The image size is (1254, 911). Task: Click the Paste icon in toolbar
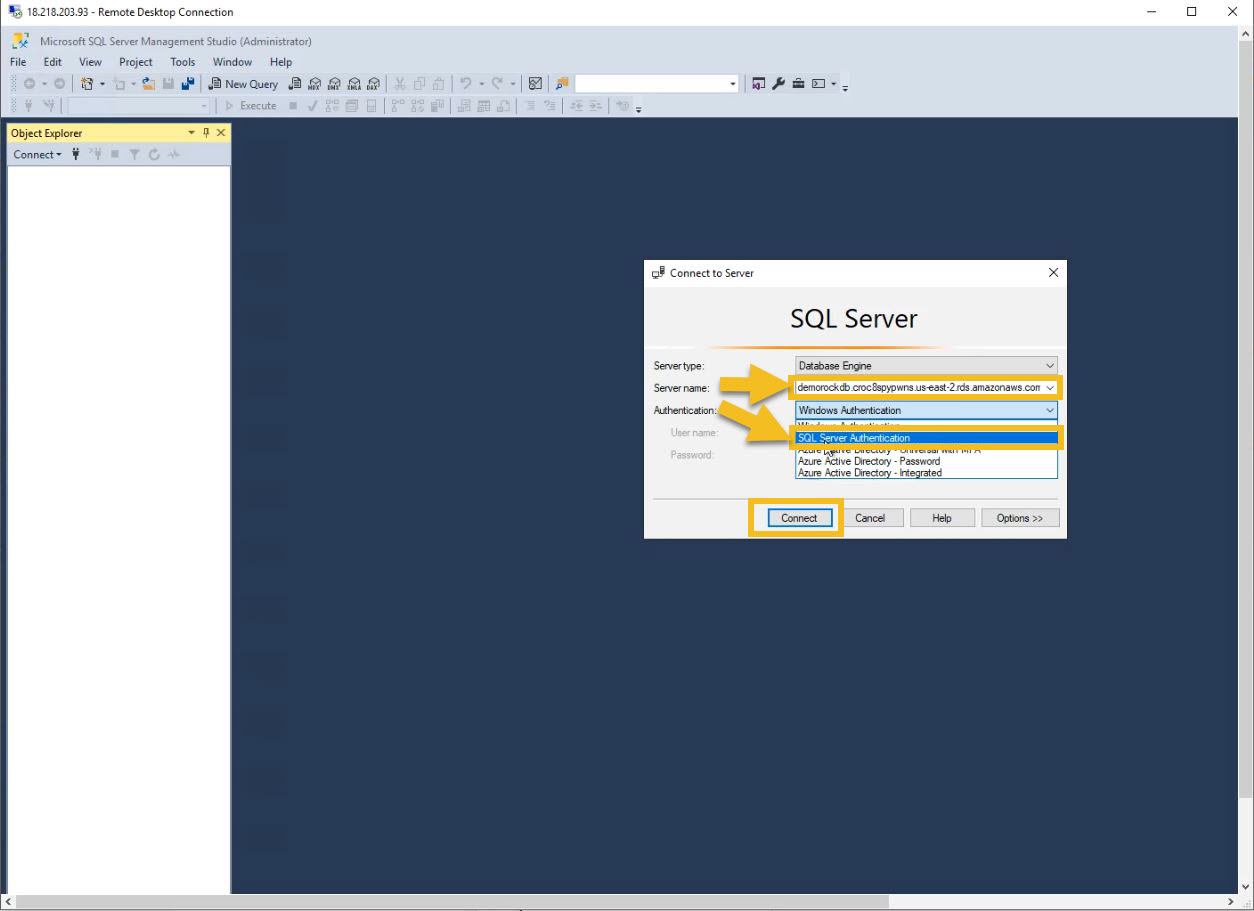click(438, 84)
